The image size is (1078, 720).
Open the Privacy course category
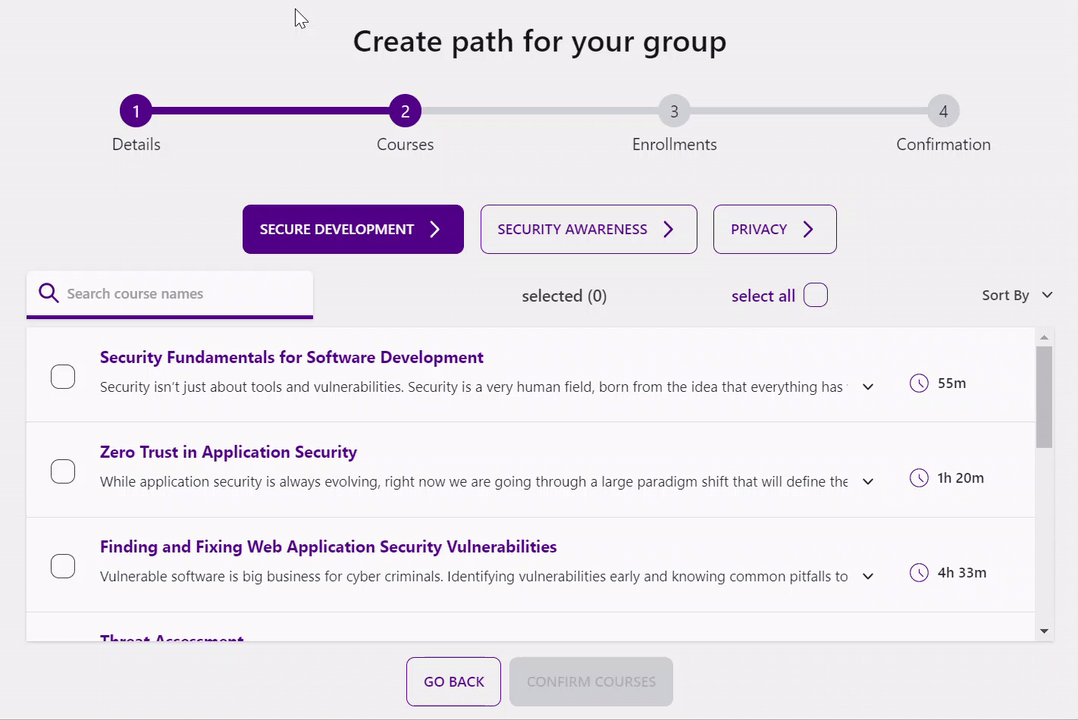tap(774, 229)
